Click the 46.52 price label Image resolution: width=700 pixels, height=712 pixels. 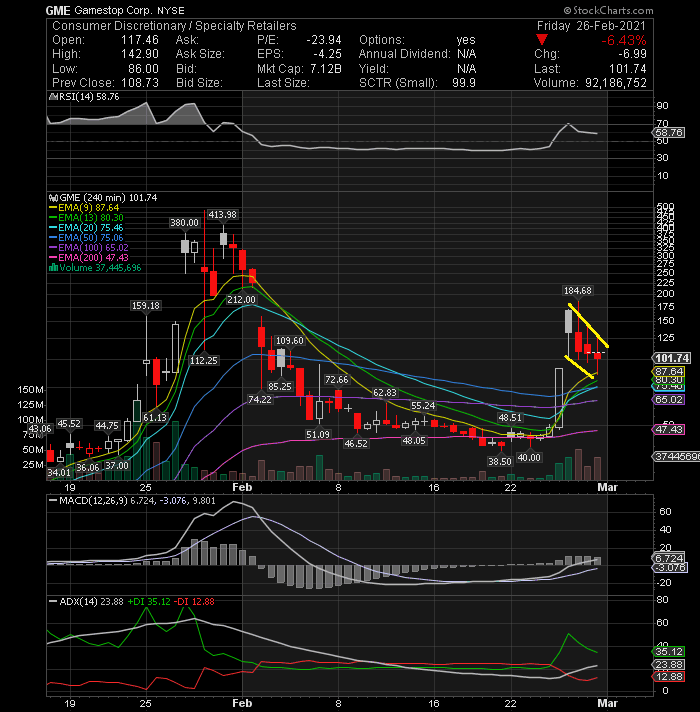356,444
